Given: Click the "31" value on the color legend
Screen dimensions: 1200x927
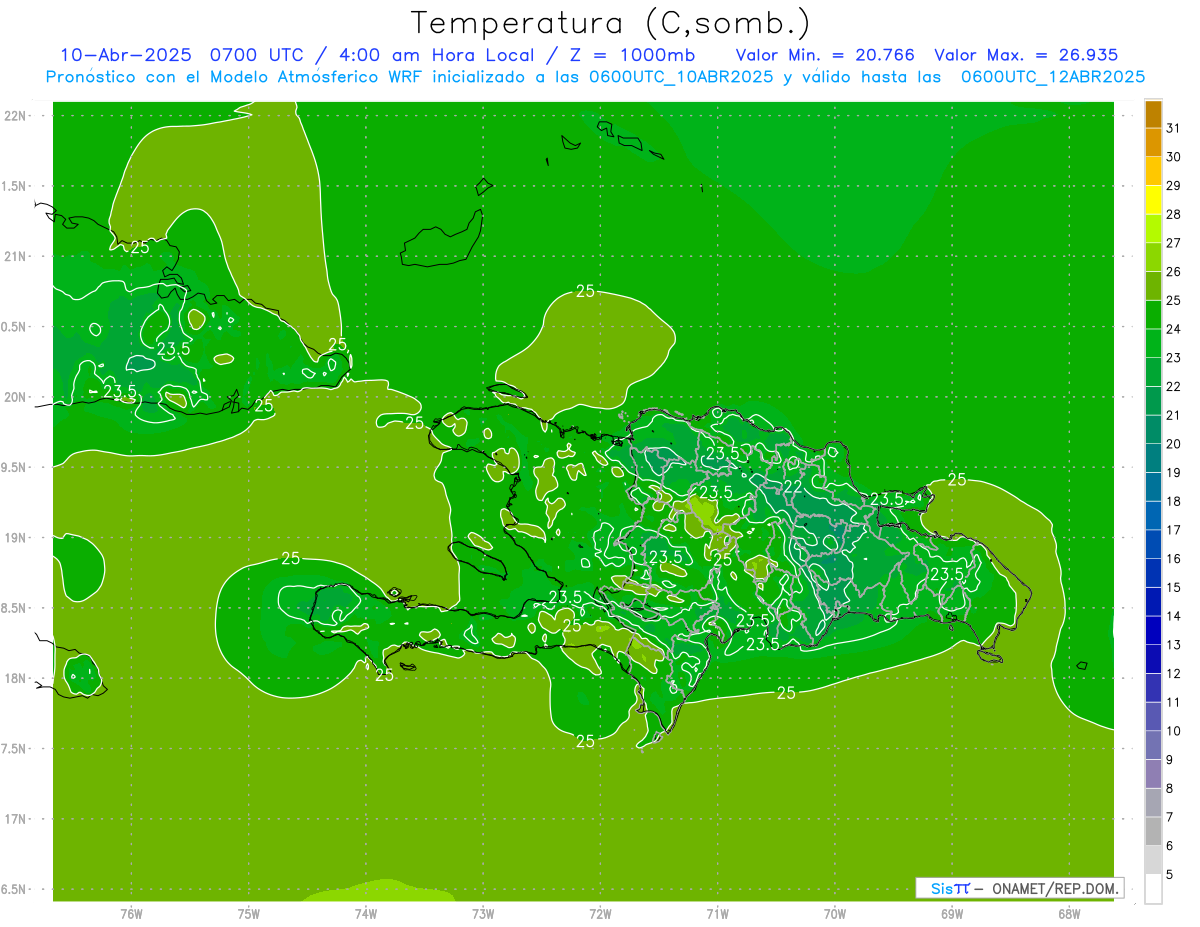Looking at the screenshot, I should pyautogui.click(x=1174, y=128).
